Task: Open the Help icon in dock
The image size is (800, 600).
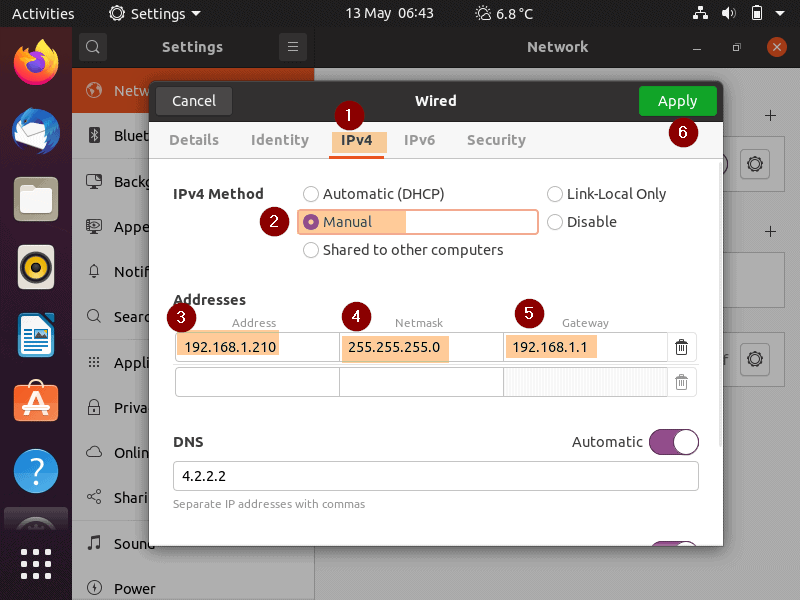Action: click(36, 471)
